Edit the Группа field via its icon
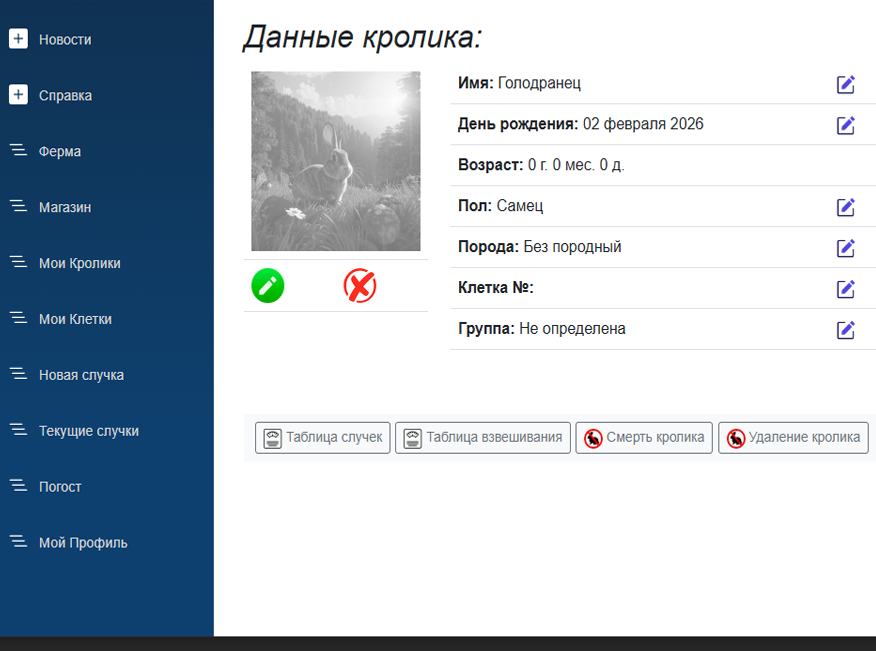Image resolution: width=876 pixels, height=651 pixels. (845, 330)
